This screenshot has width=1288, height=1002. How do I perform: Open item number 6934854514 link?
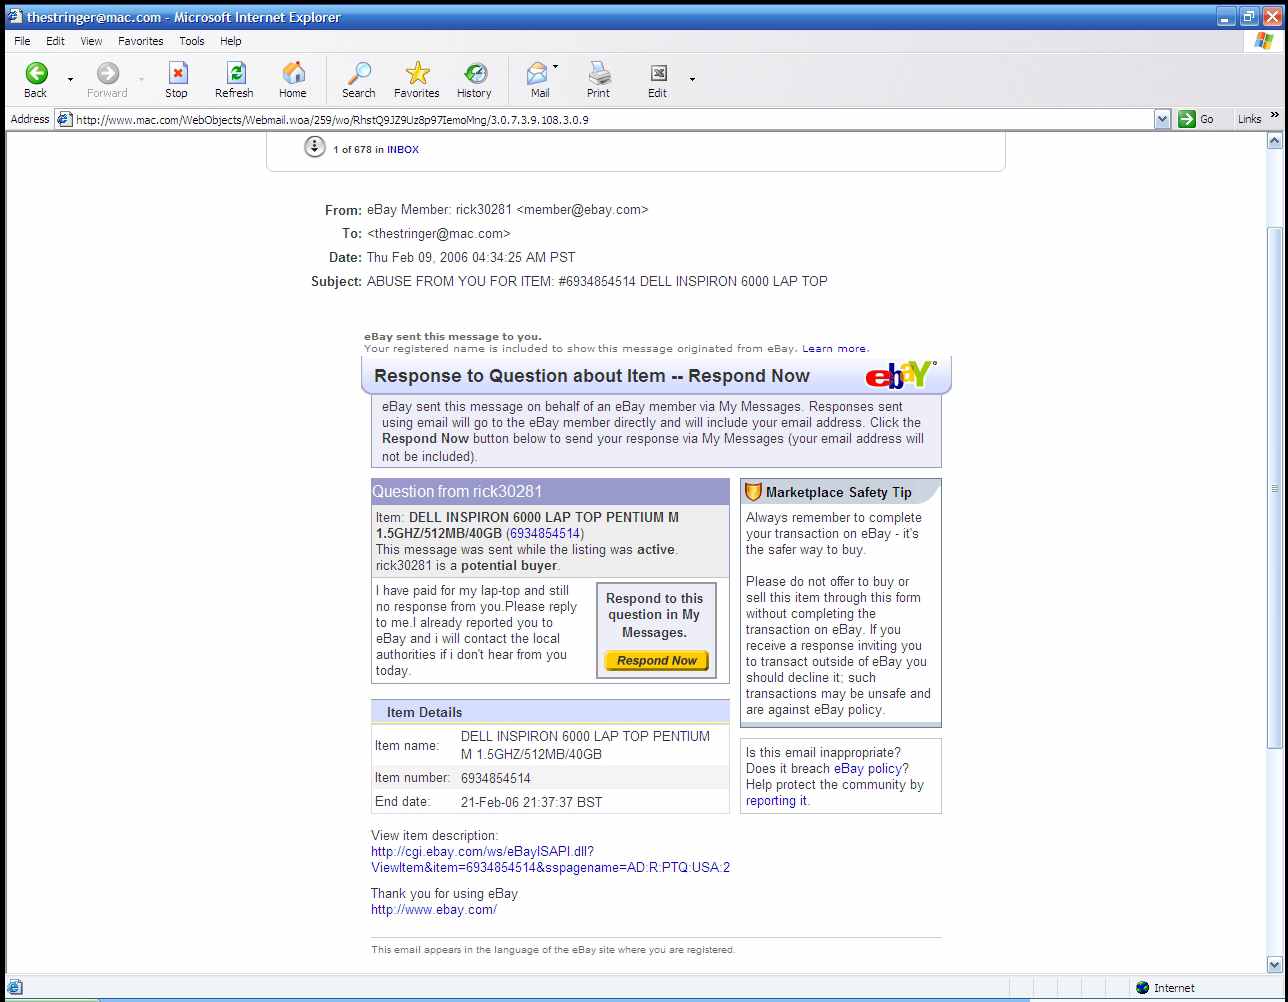pos(545,534)
